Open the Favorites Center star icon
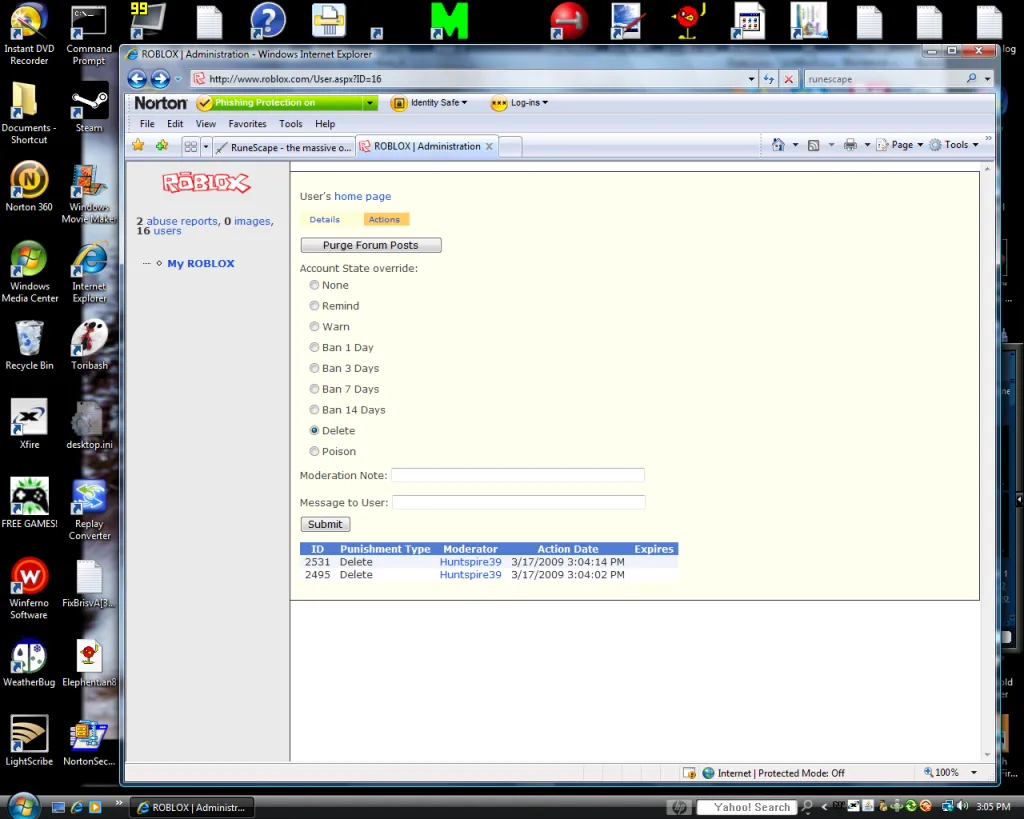This screenshot has height=819, width=1024. pyautogui.click(x=138, y=145)
